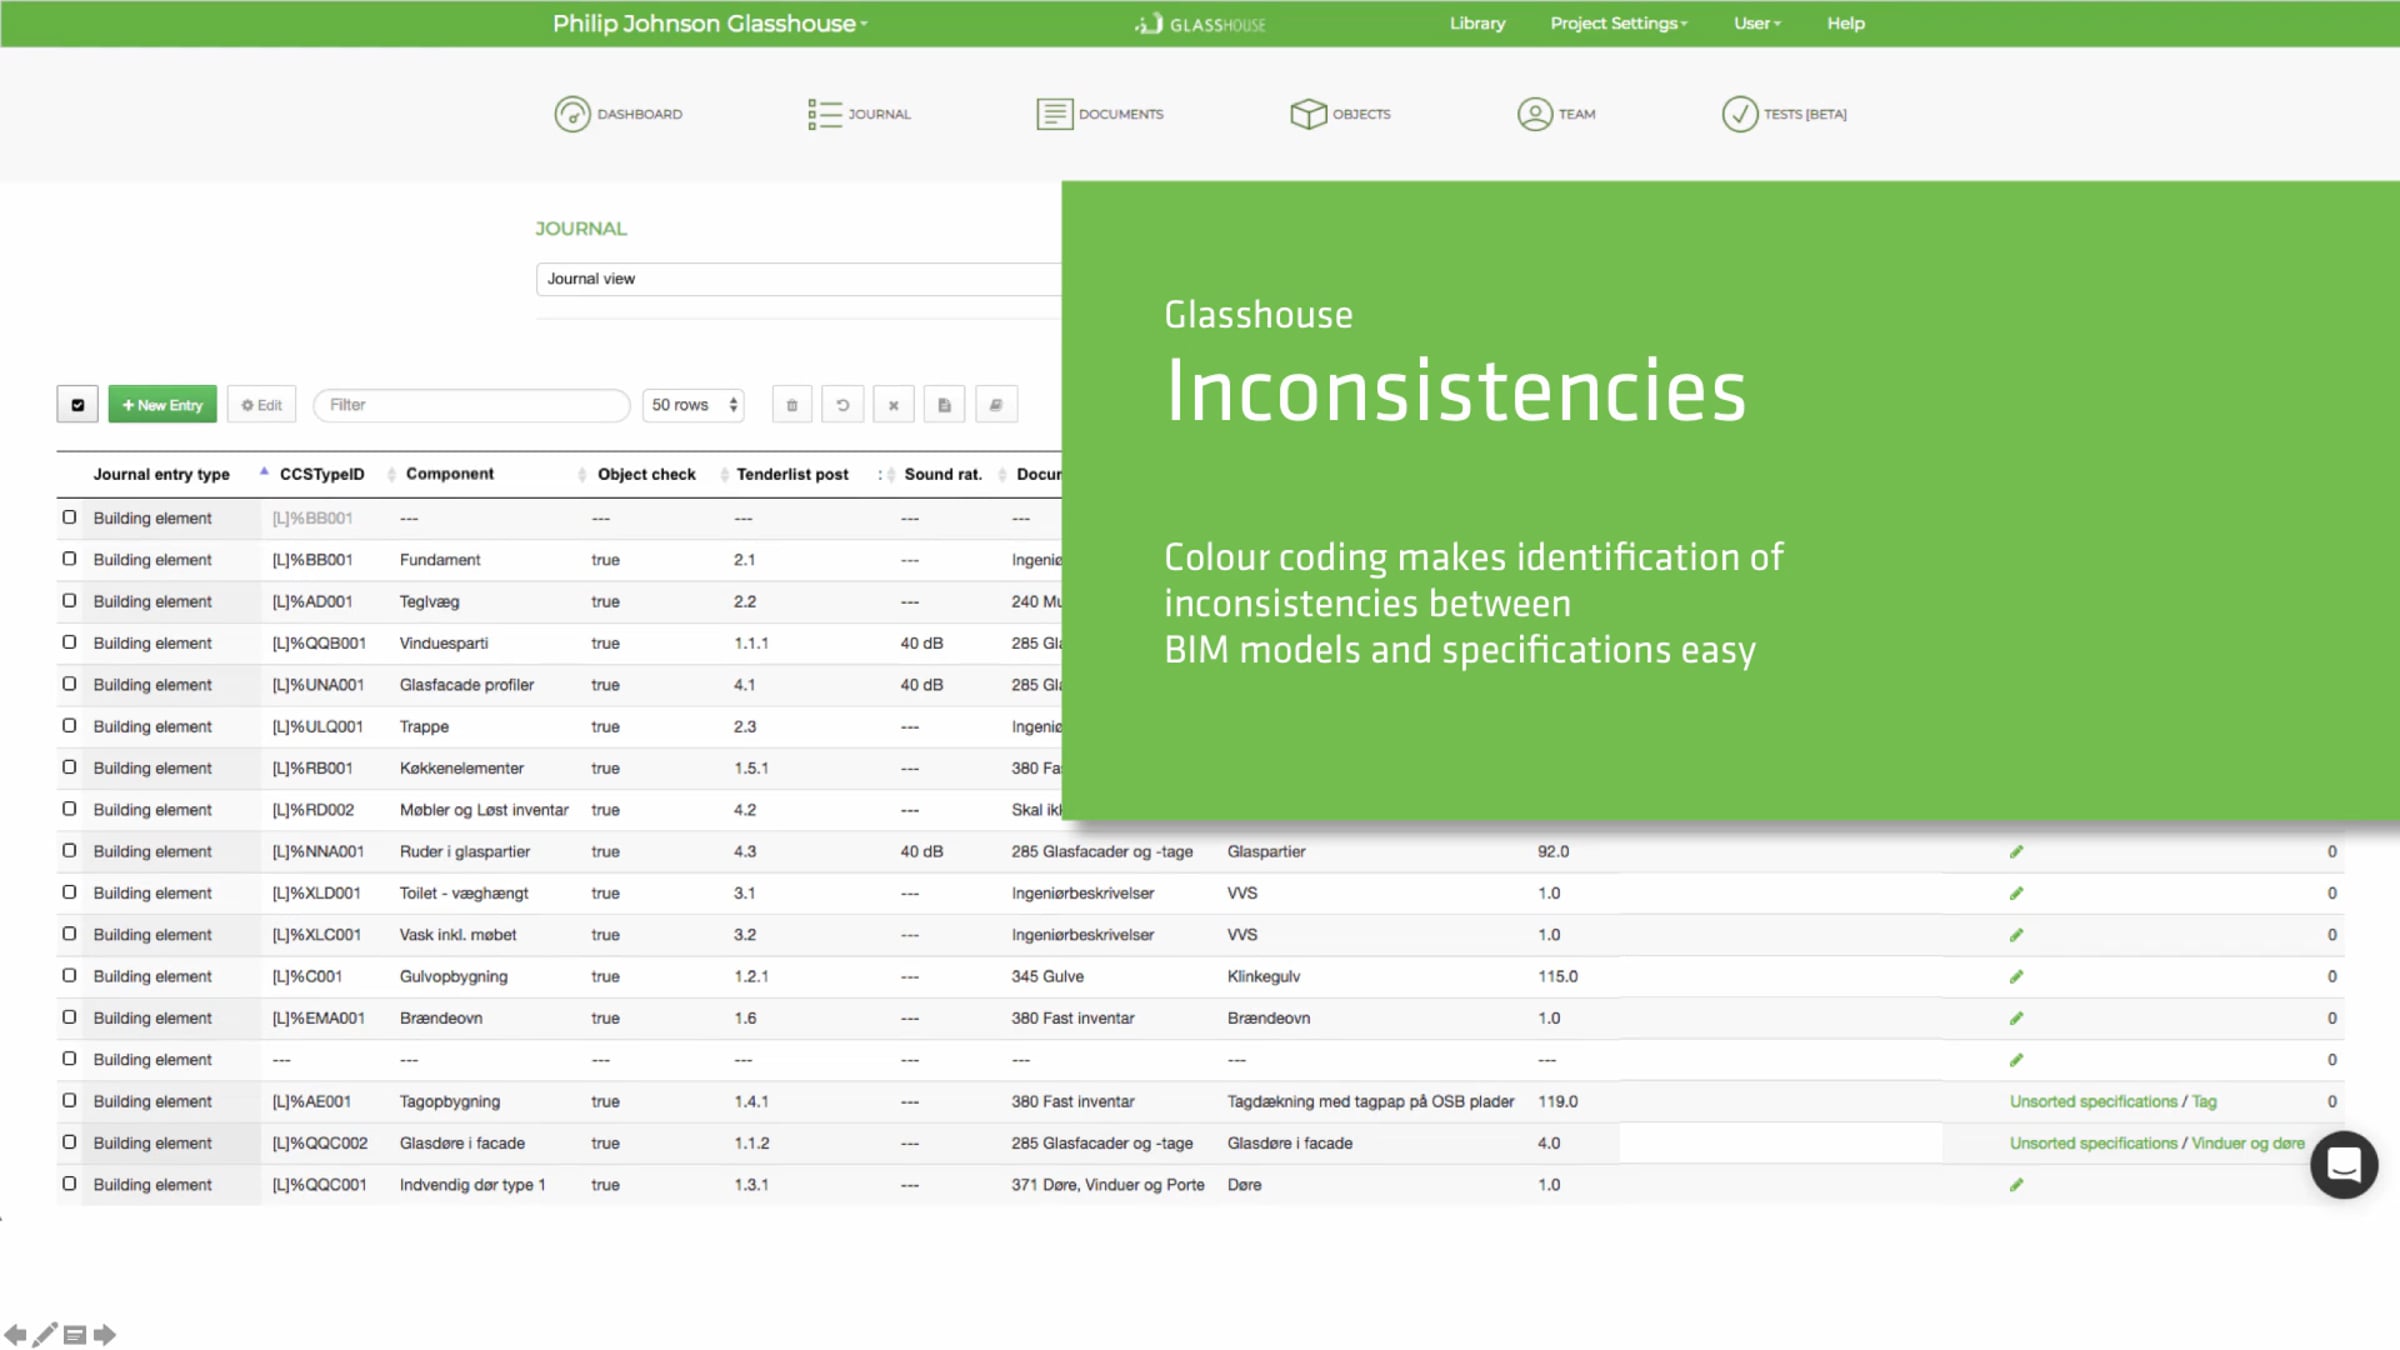The image size is (2400, 1350).
Task: Click the trash delete icon in toolbar
Action: (792, 405)
